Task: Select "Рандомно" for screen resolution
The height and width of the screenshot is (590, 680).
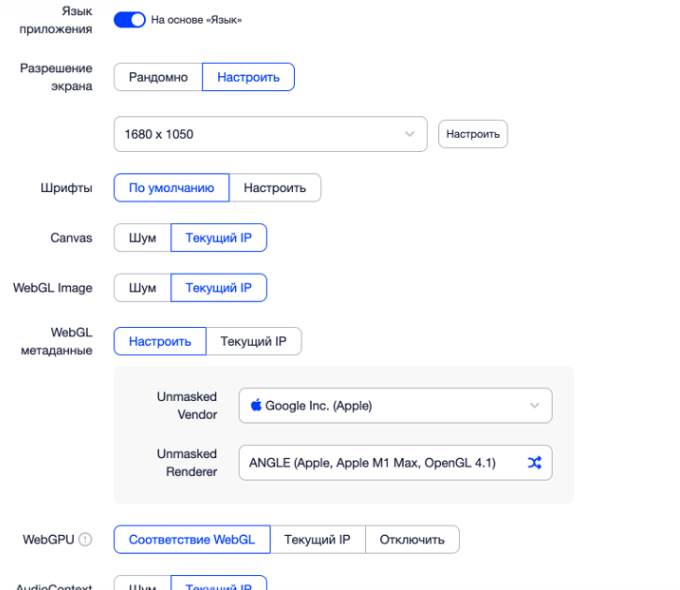Action: pos(158,77)
